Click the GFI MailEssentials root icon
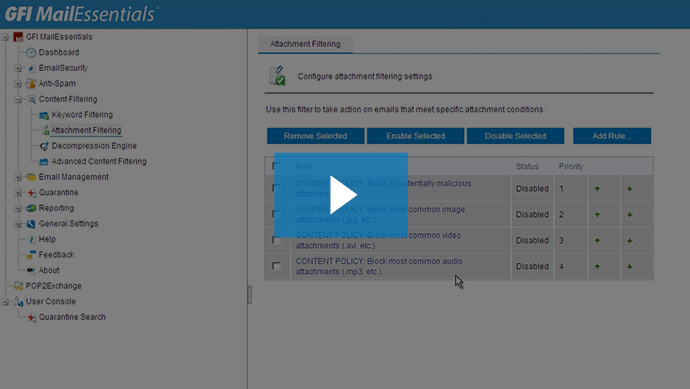The width and height of the screenshot is (690, 389). pos(18,37)
